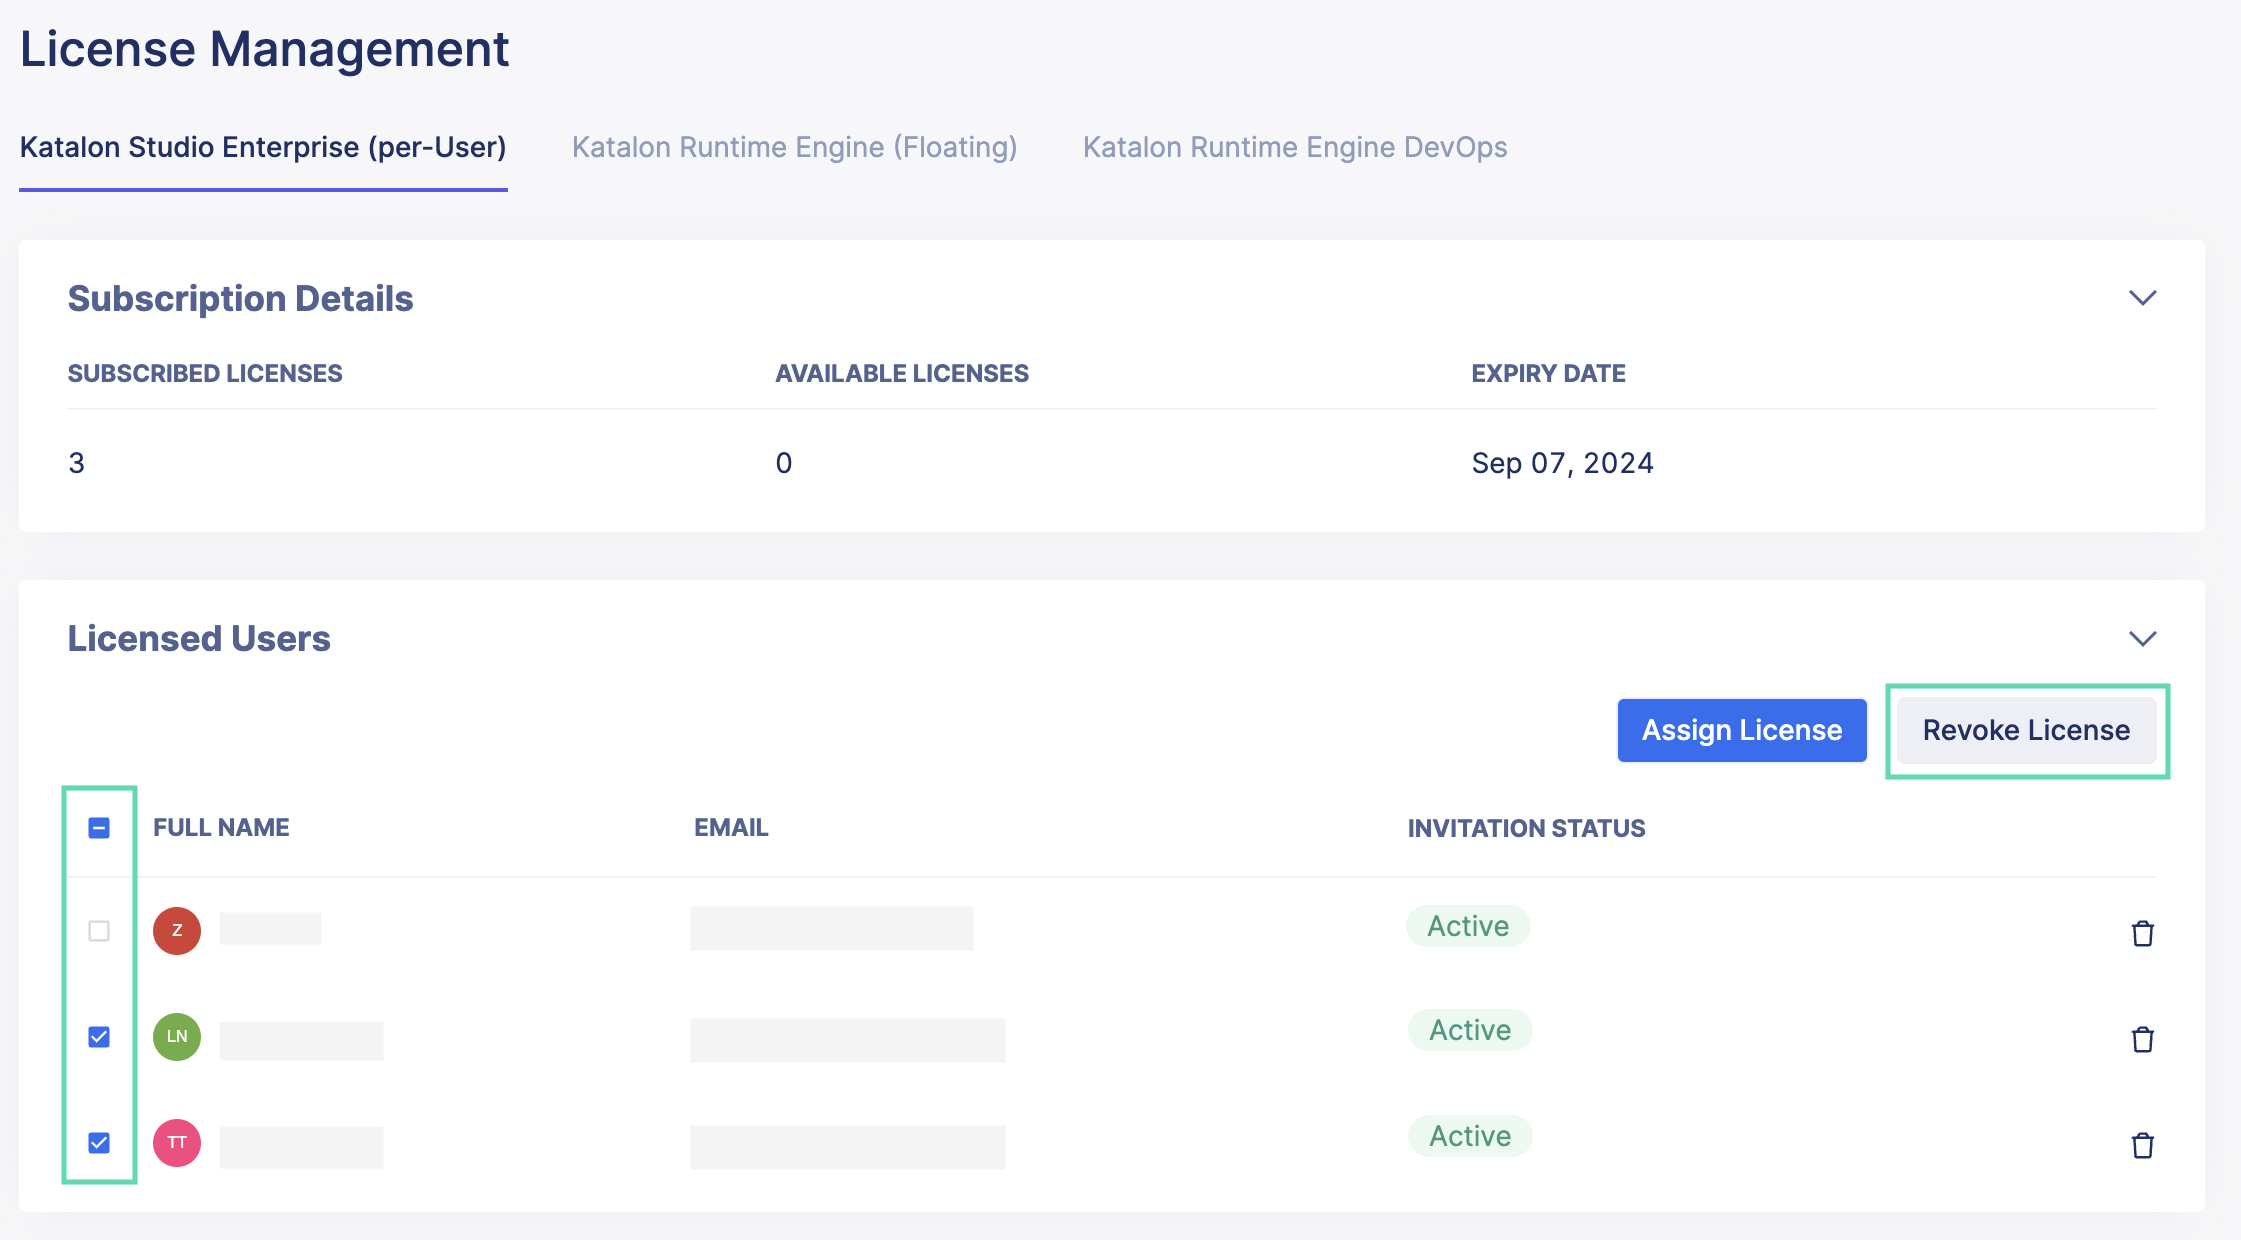The height and width of the screenshot is (1240, 2241).
Task: Open the user avatar with initial Z
Action: (176, 930)
